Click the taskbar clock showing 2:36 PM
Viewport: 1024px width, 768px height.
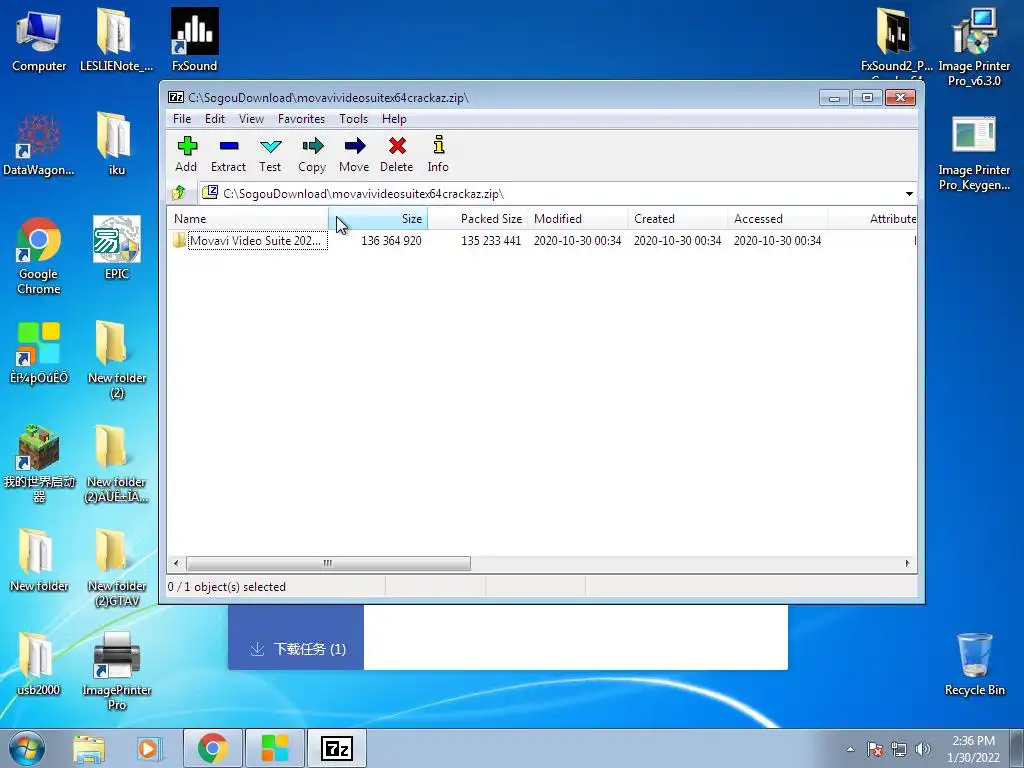tap(973, 749)
